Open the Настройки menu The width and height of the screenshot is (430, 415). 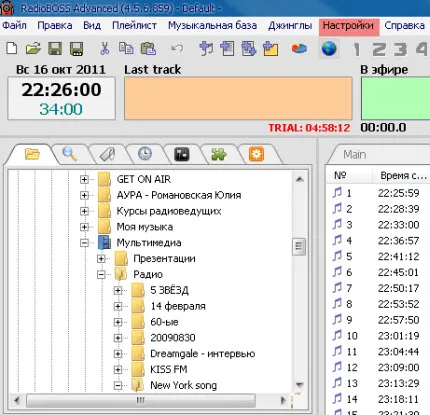(349, 26)
